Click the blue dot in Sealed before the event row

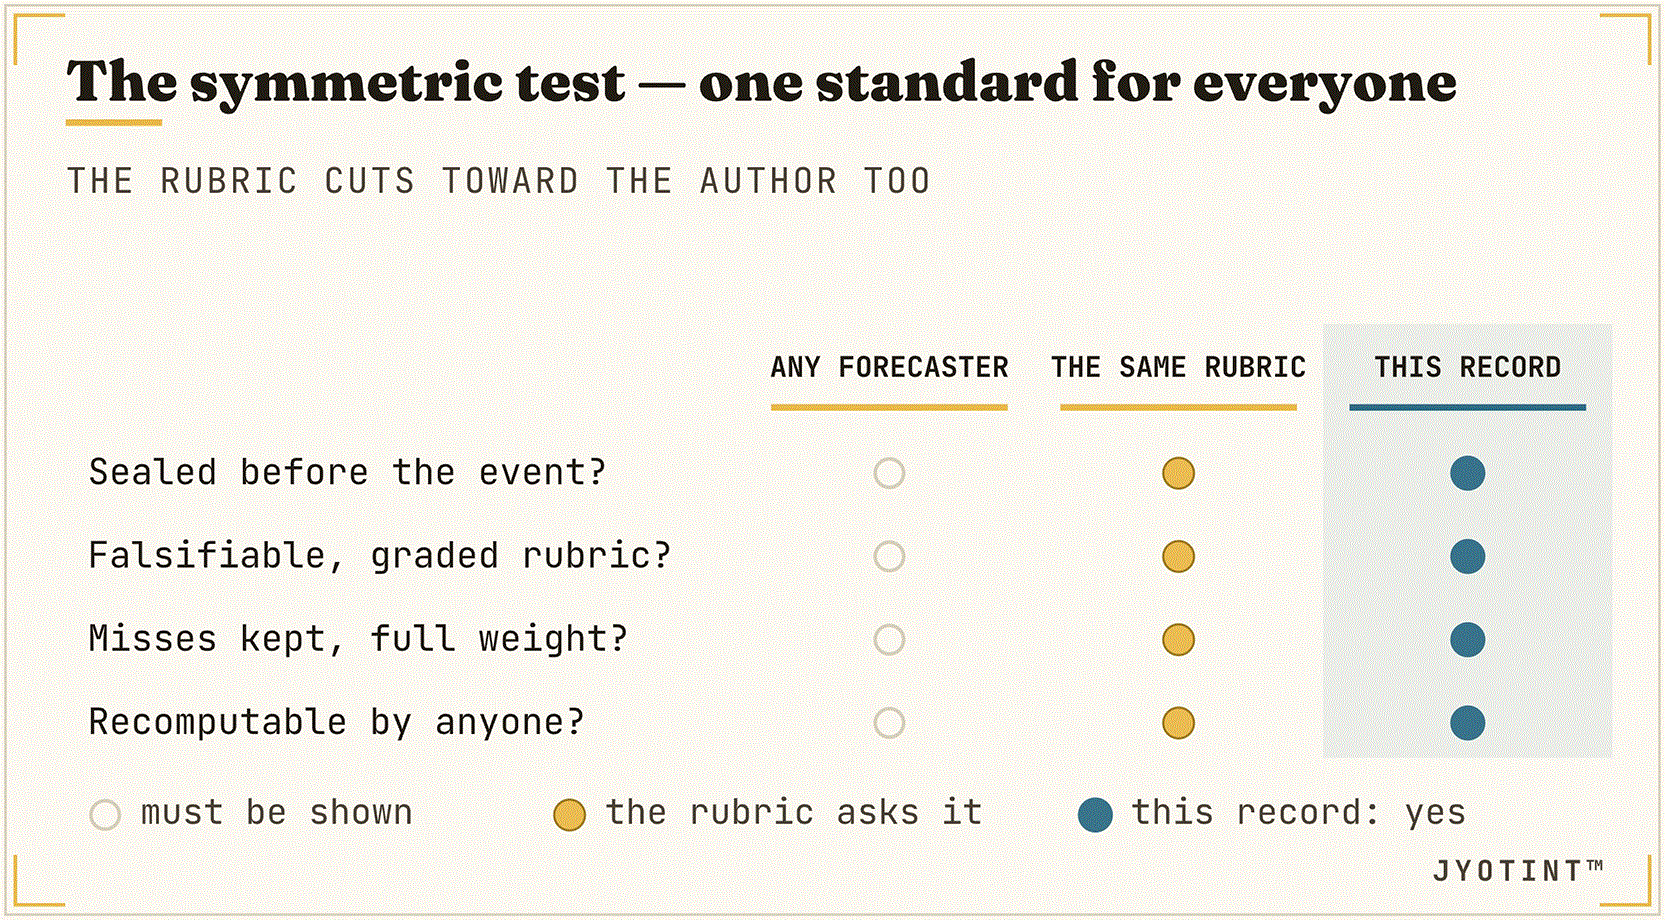pos(1467,473)
